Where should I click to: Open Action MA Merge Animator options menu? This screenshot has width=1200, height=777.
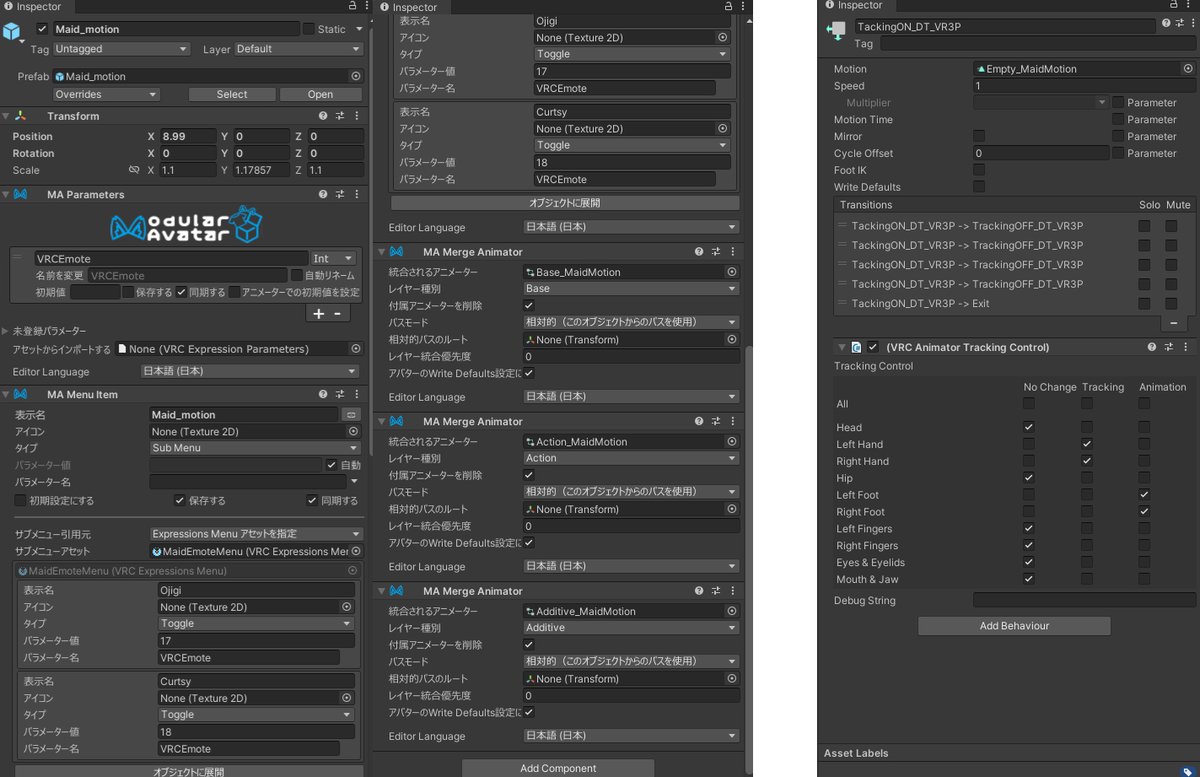733,422
